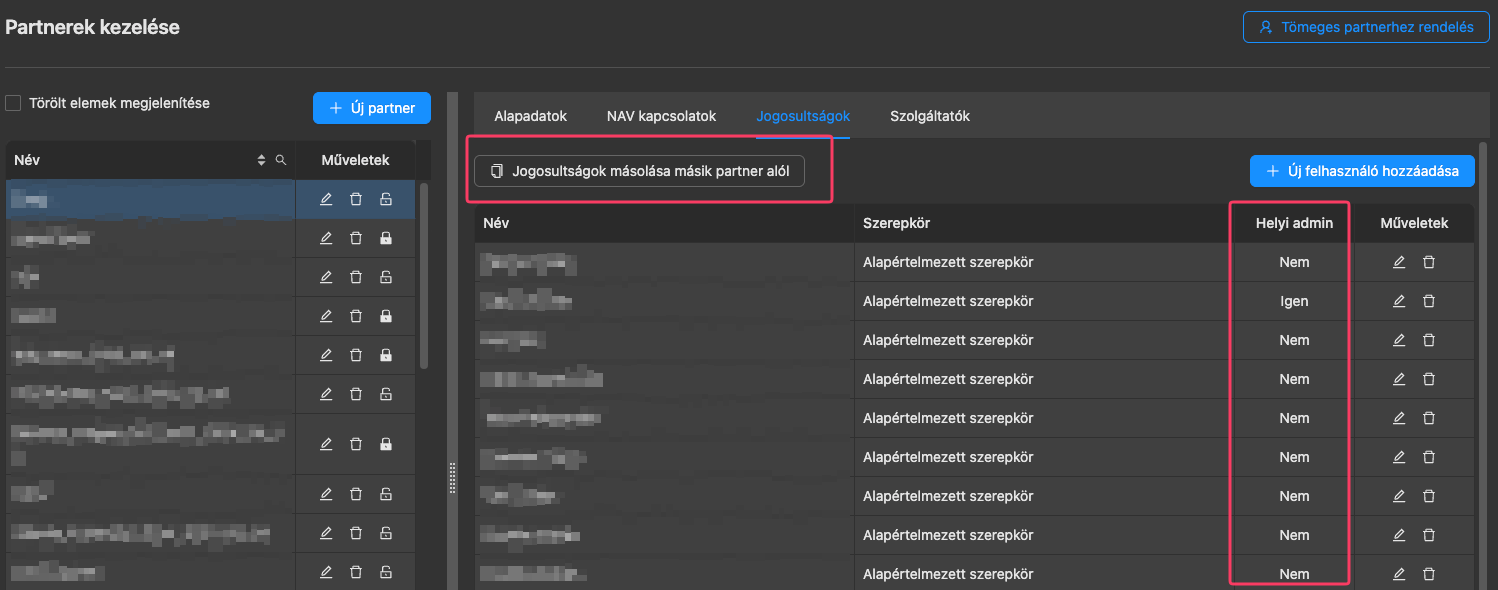Delete the first user in permissions table
The height and width of the screenshot is (590, 1498).
point(1429,262)
